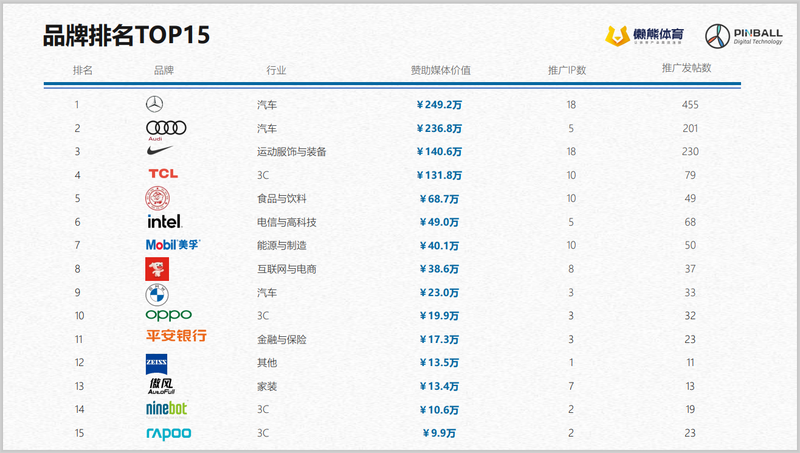800x453 pixels.
Task: Click the 赞助媒体价值 column header
Action: pyautogui.click(x=440, y=71)
